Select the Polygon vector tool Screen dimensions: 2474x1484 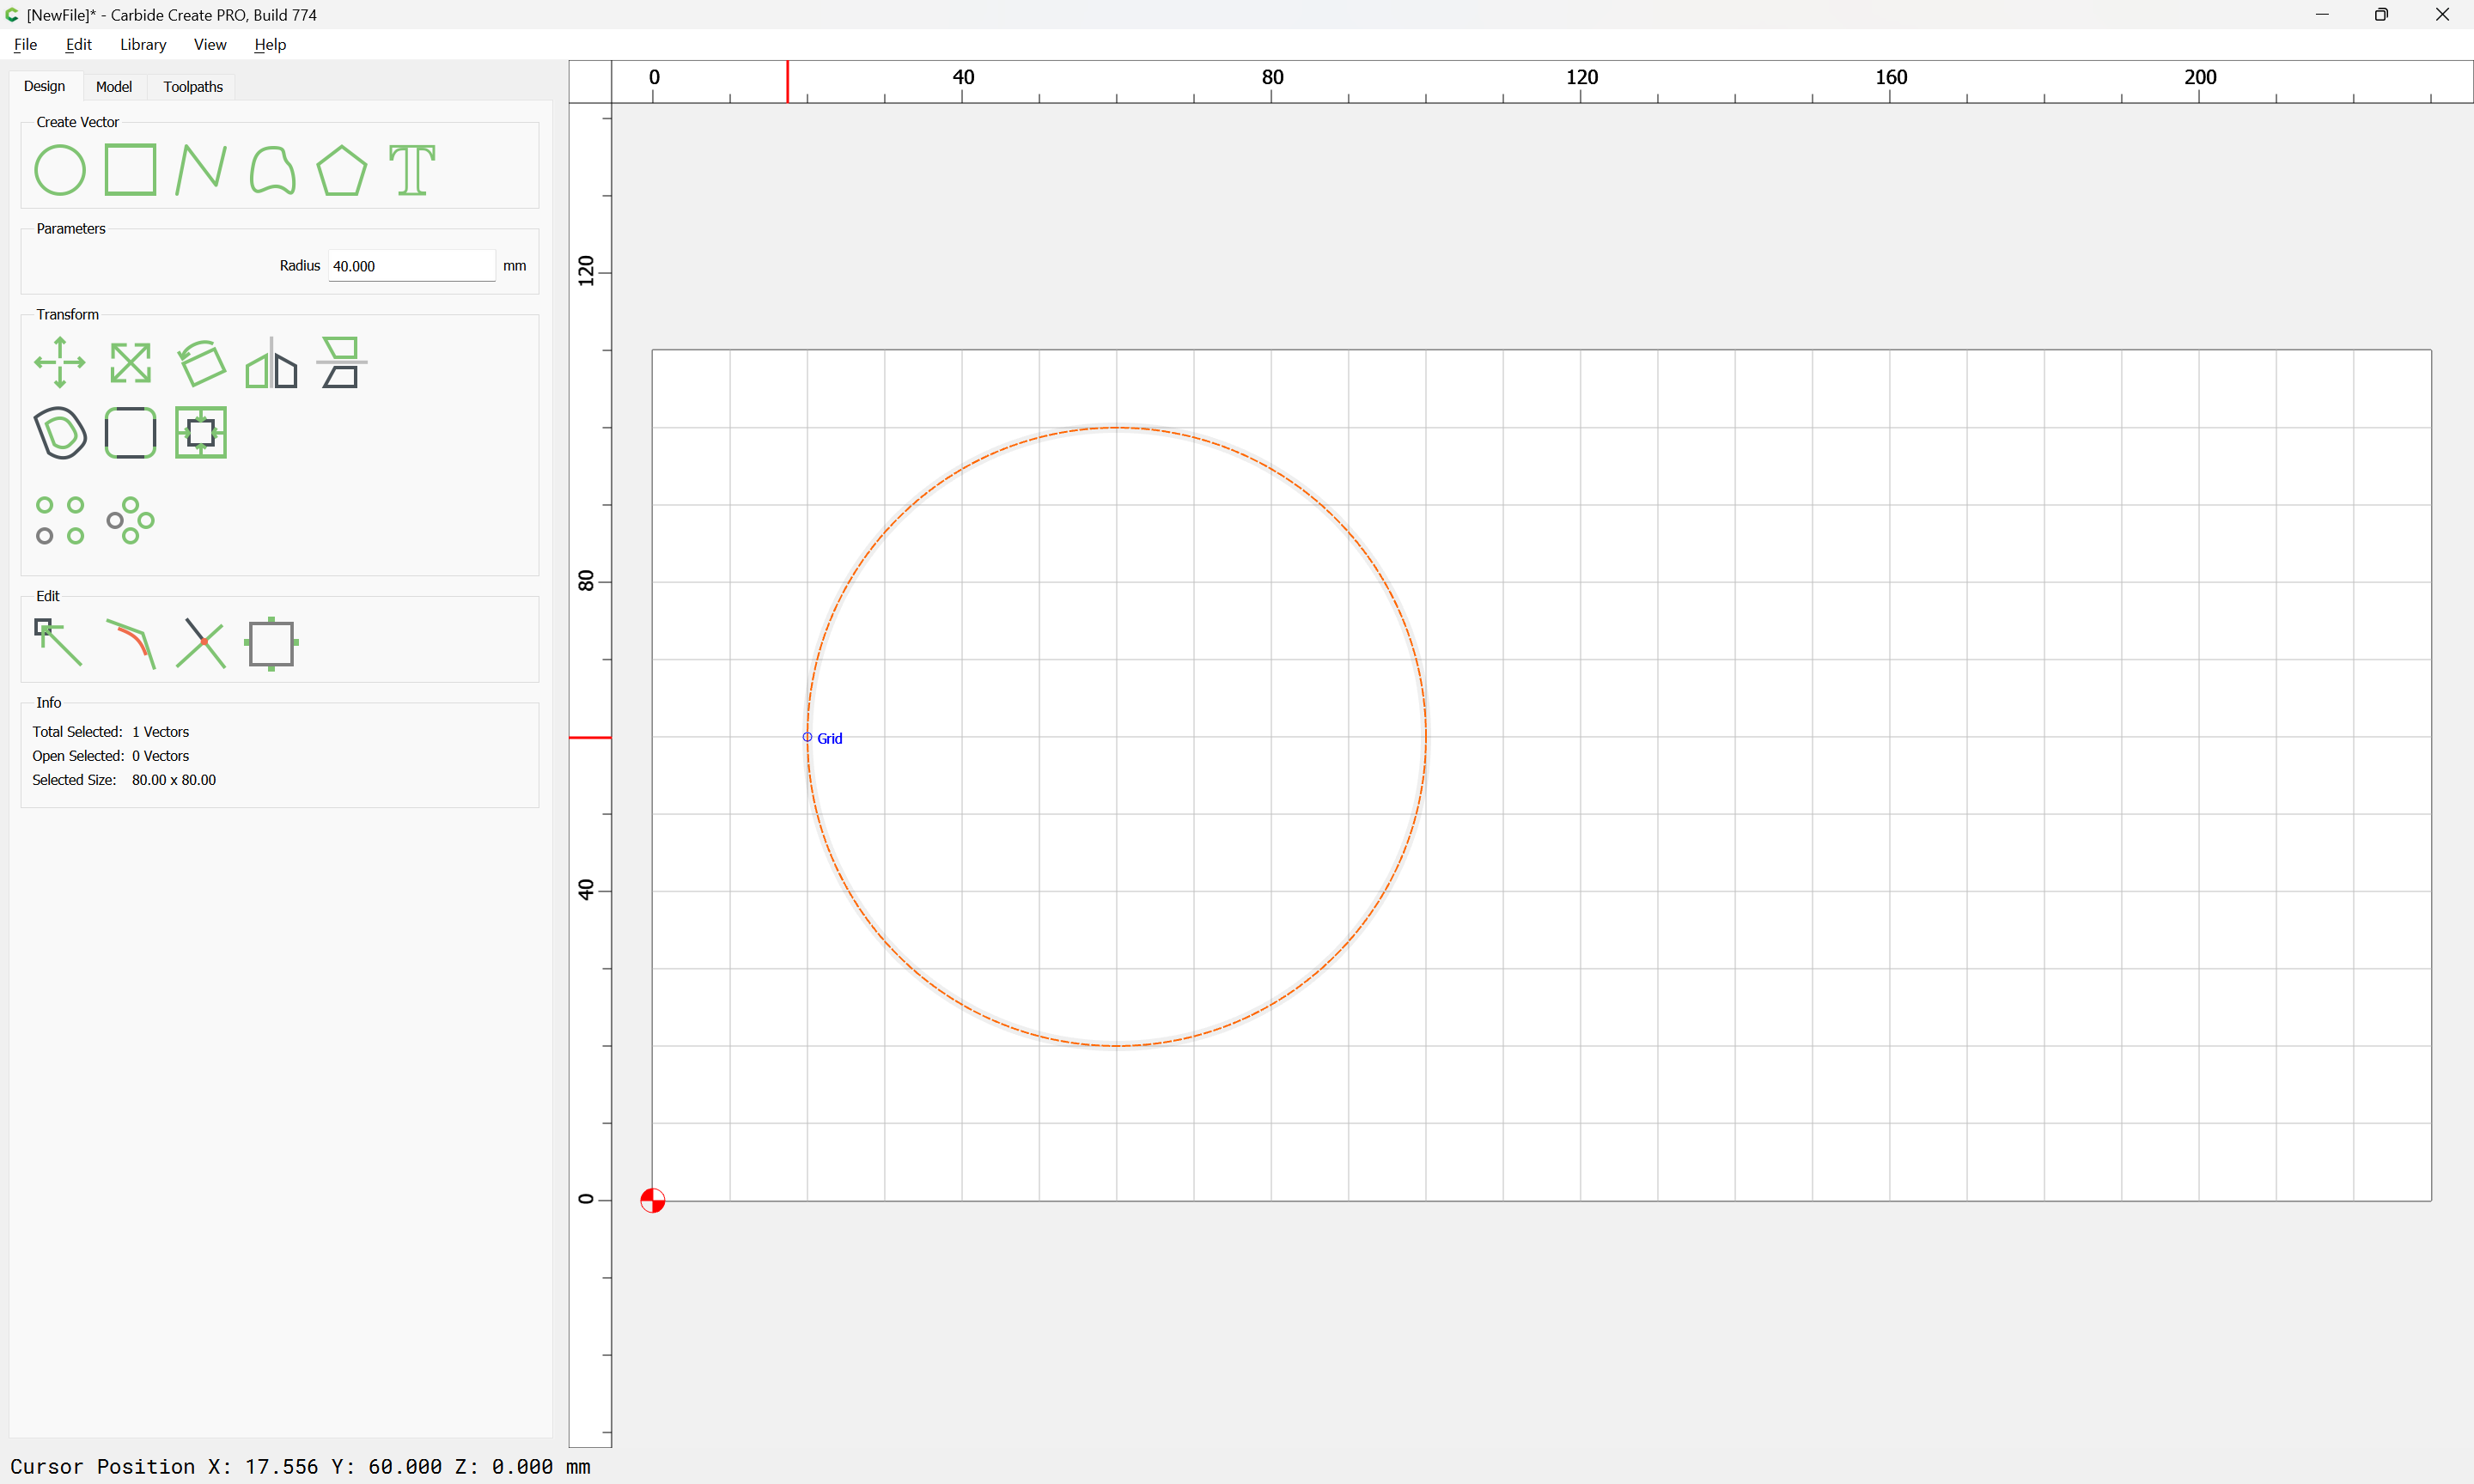click(342, 170)
